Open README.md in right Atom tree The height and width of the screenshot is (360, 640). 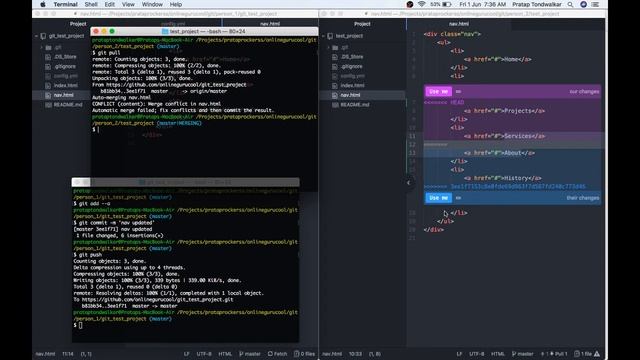pyautogui.click(x=355, y=104)
